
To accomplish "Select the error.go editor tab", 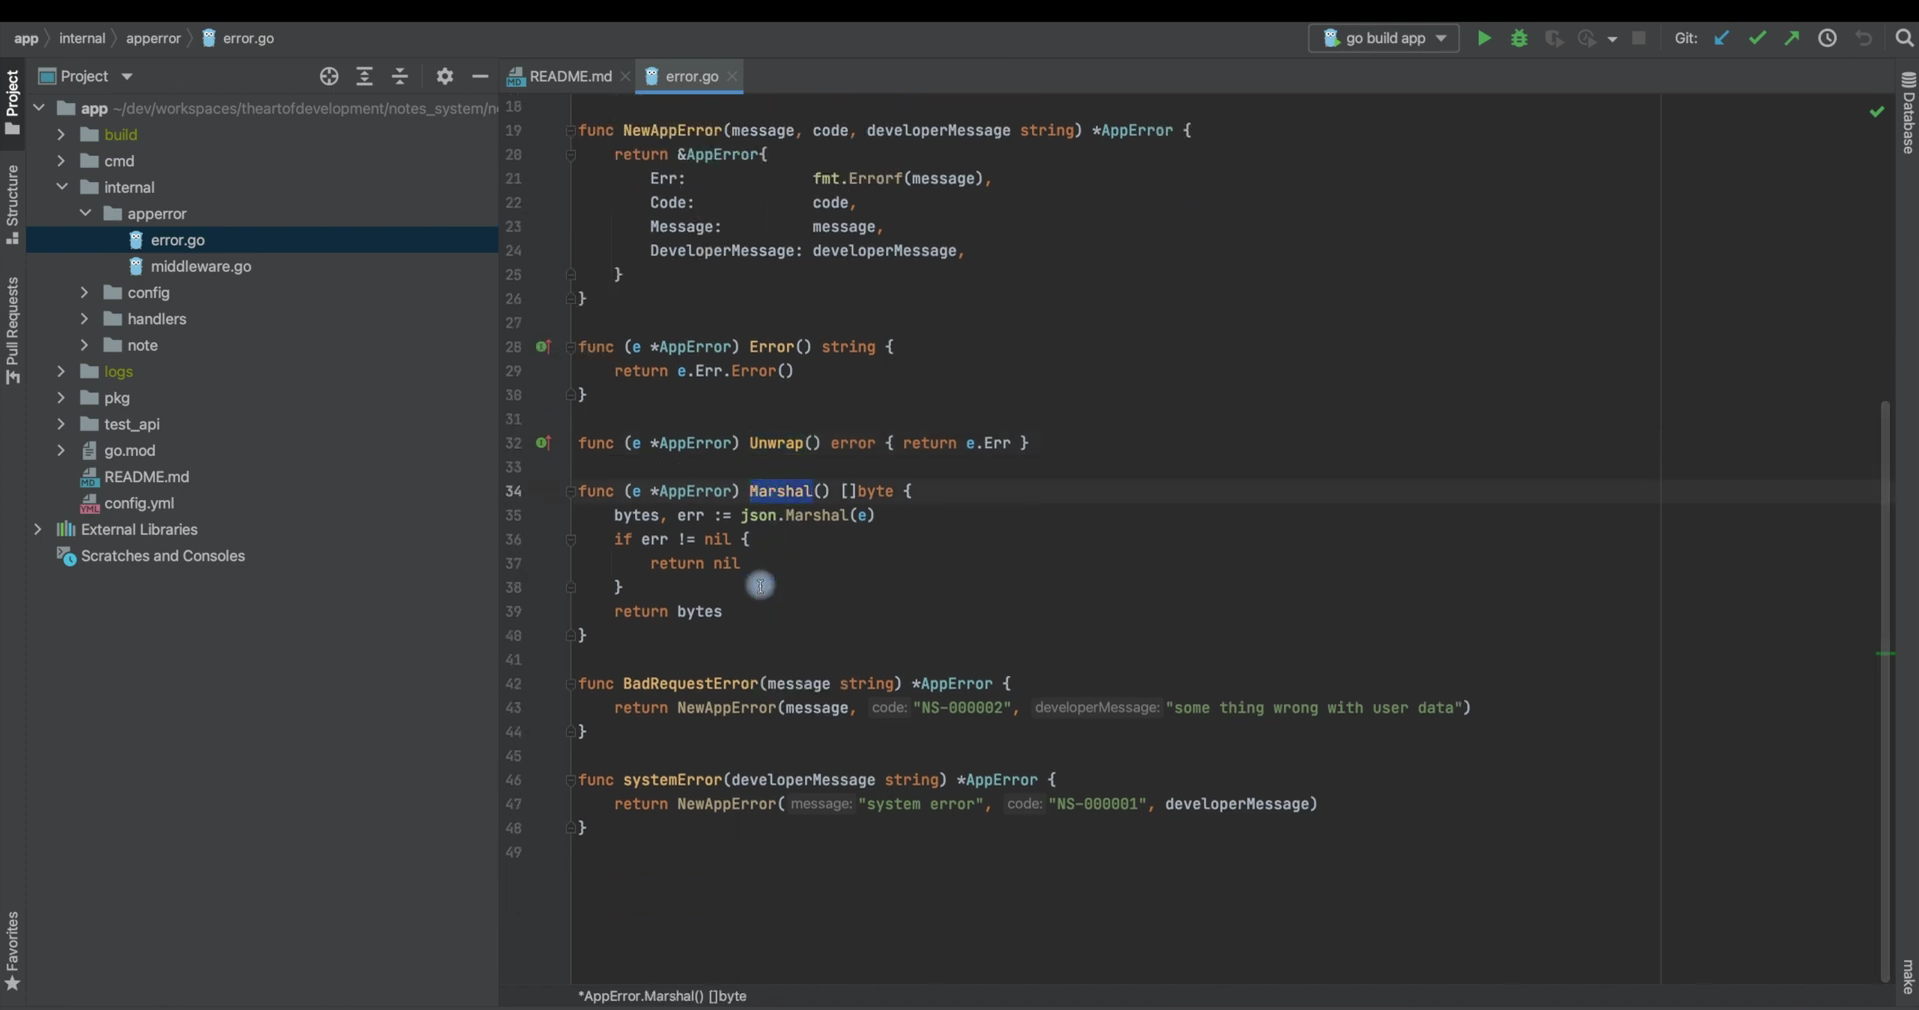I will click(x=690, y=76).
